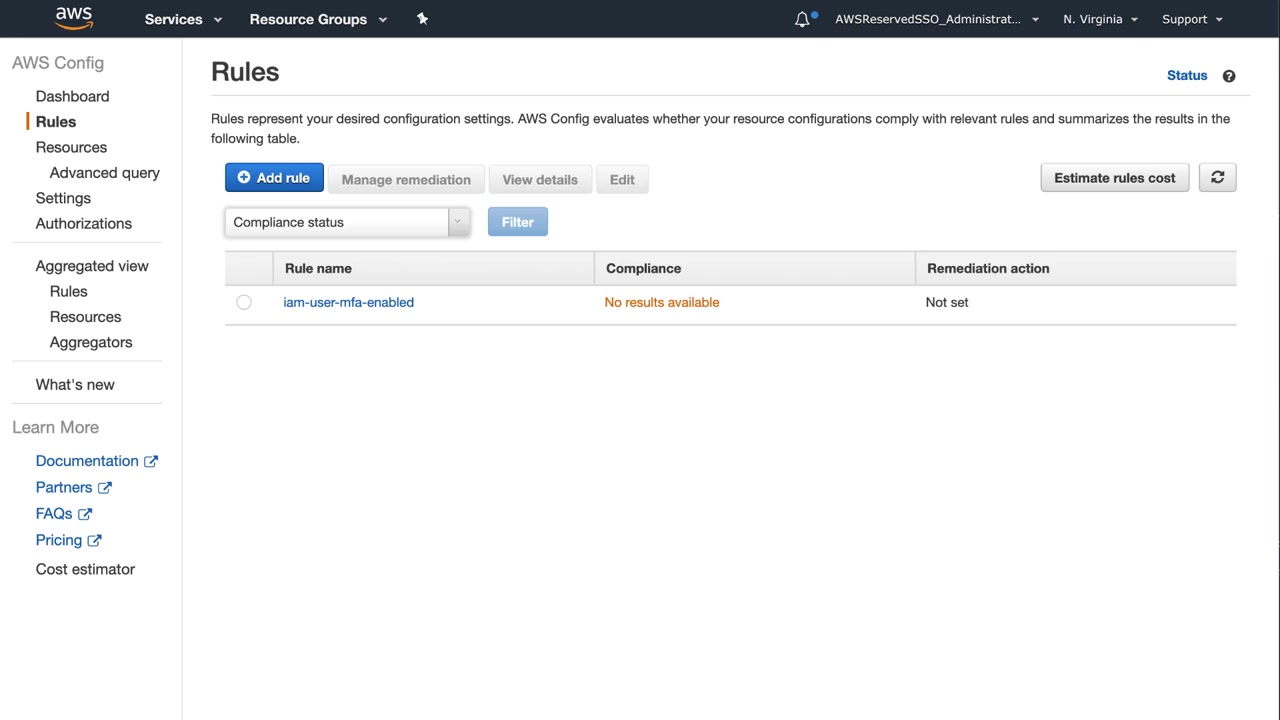Click the Pricing external link icon
The image size is (1280, 720).
(95, 540)
